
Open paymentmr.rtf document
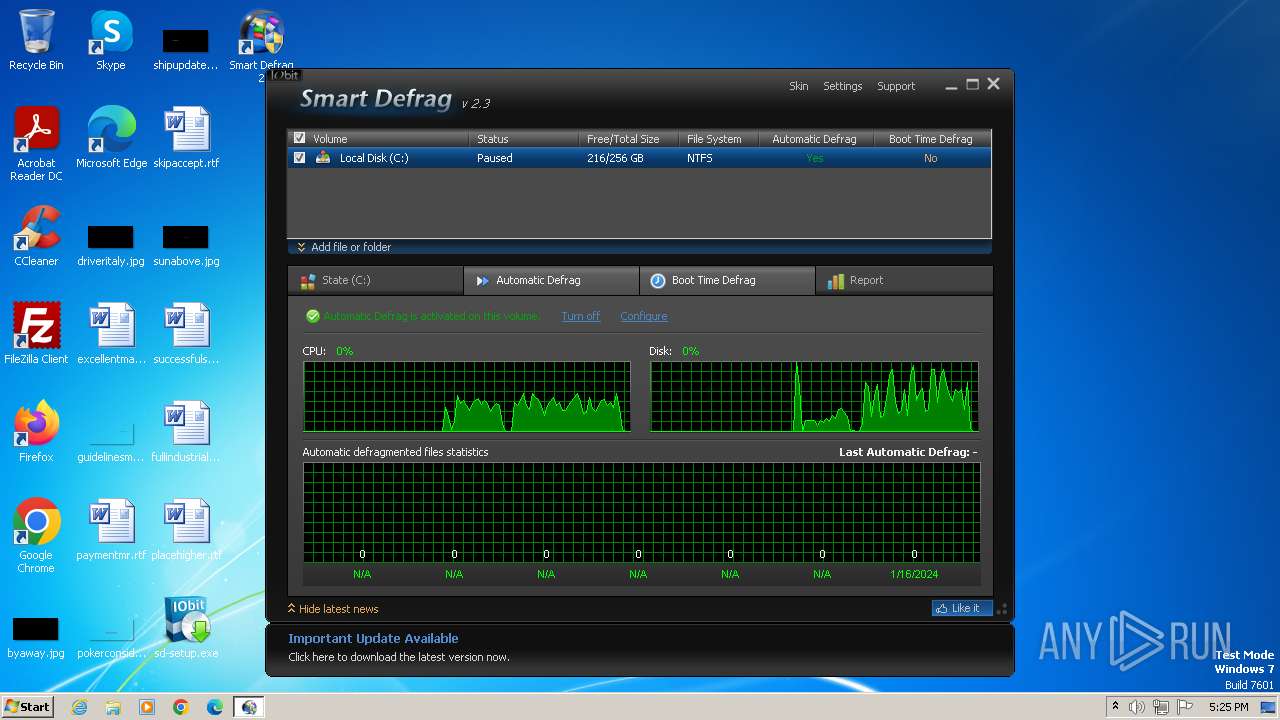coord(111,530)
